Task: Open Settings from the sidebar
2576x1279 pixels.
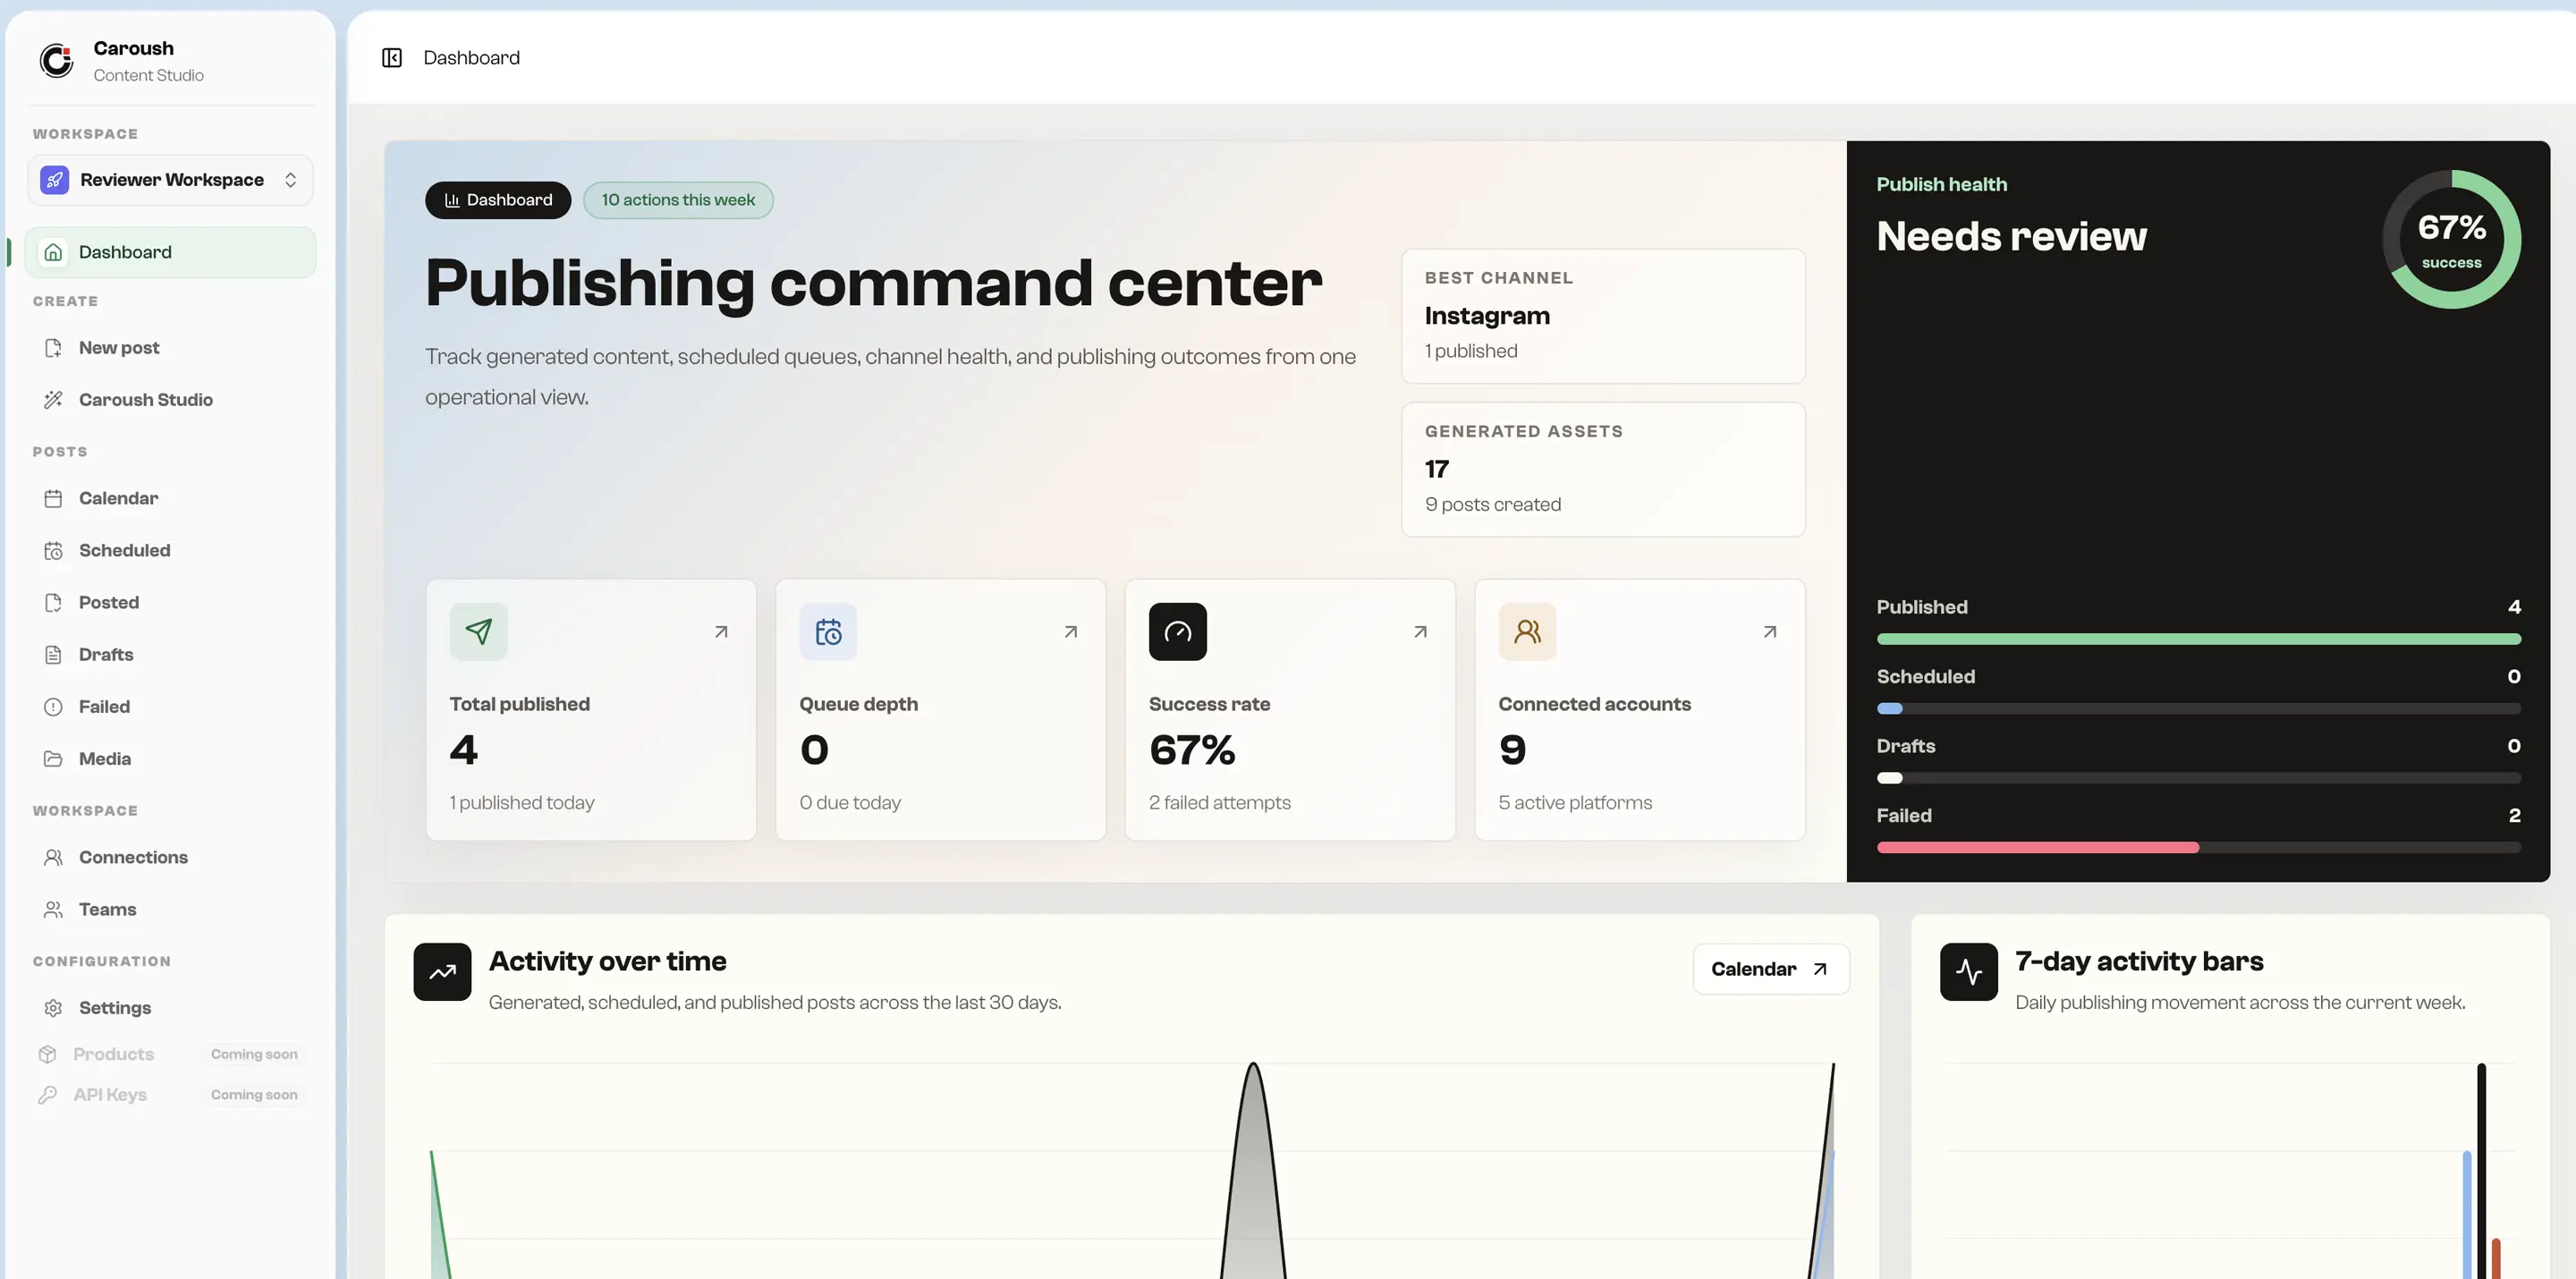Action: click(170, 1007)
